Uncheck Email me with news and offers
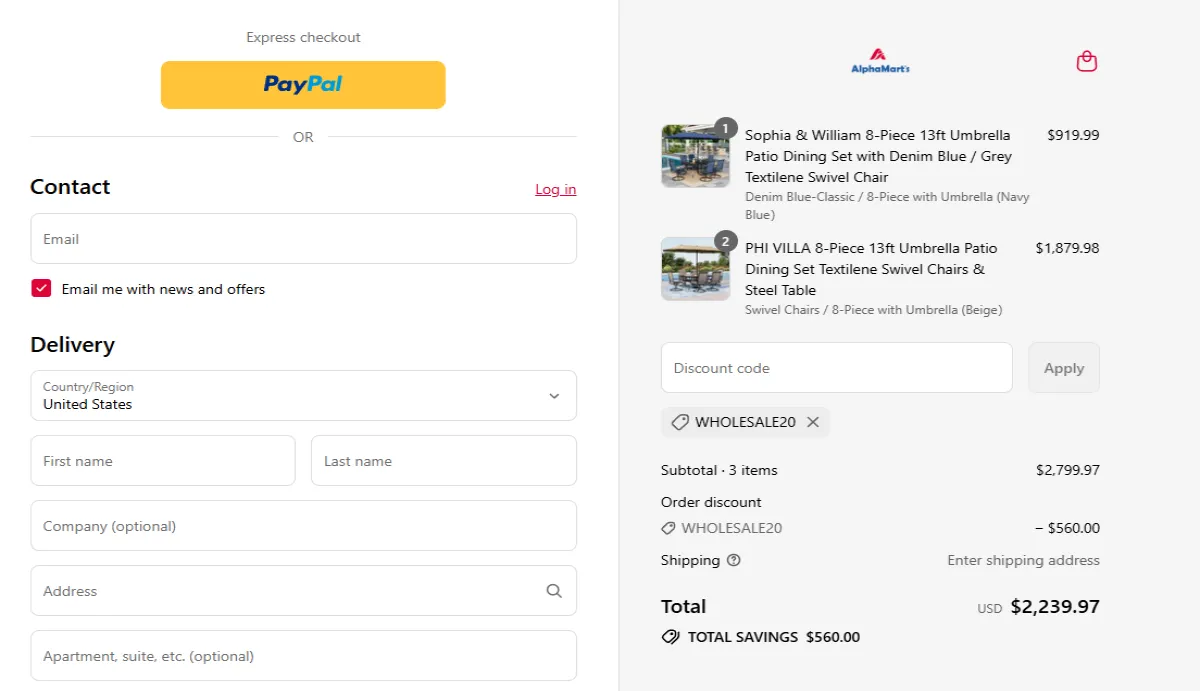This screenshot has height=691, width=1200. point(41,288)
